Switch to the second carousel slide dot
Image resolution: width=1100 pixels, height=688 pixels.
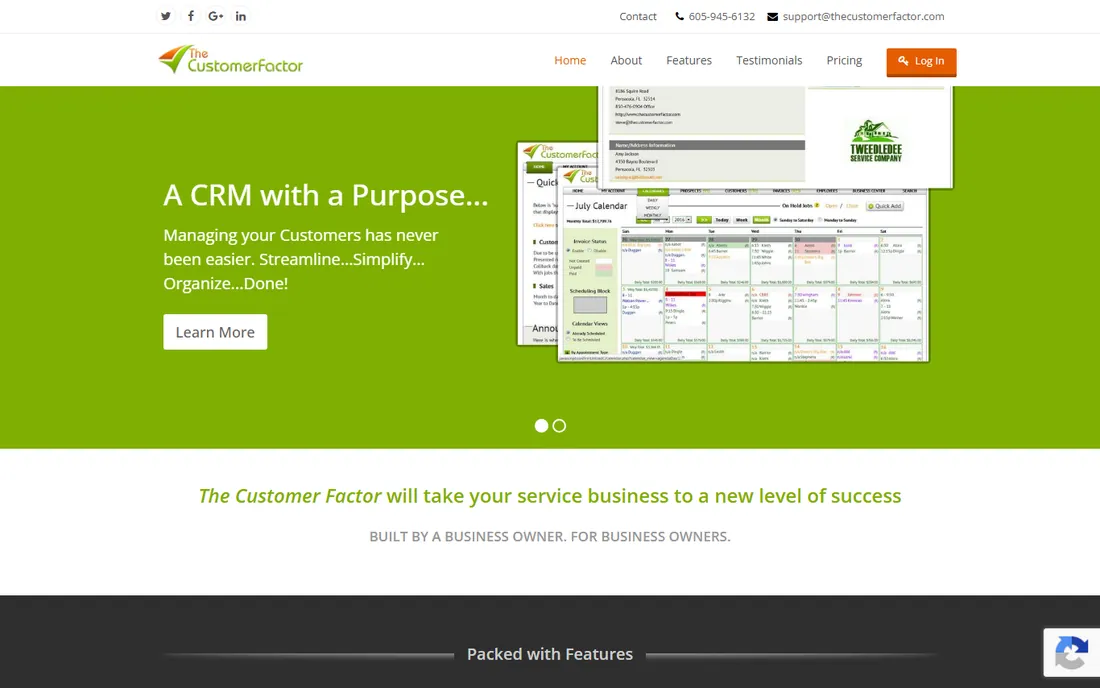click(559, 426)
